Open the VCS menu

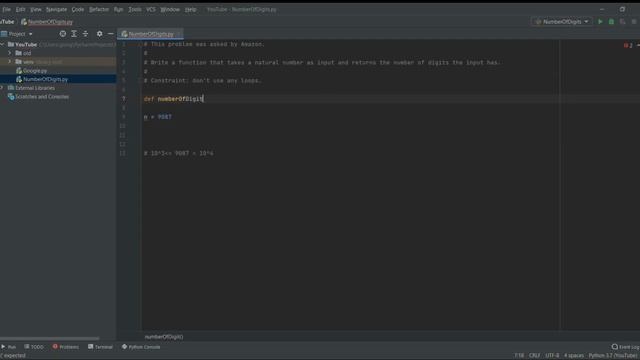click(151, 9)
